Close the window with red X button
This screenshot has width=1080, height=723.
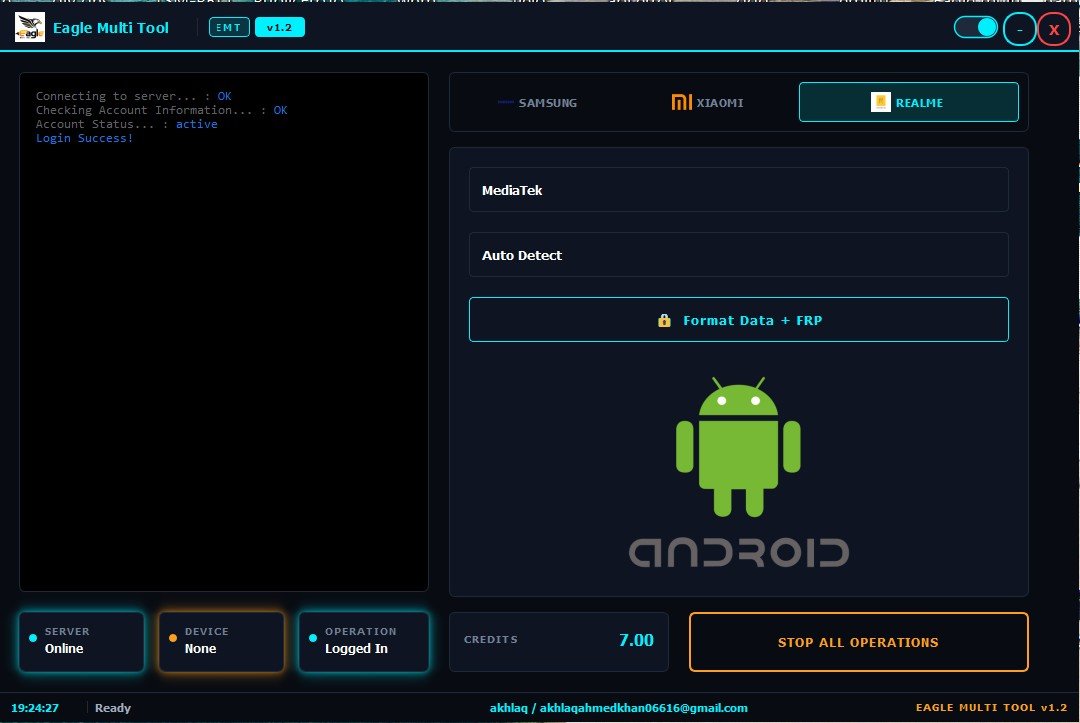[x=1054, y=30]
